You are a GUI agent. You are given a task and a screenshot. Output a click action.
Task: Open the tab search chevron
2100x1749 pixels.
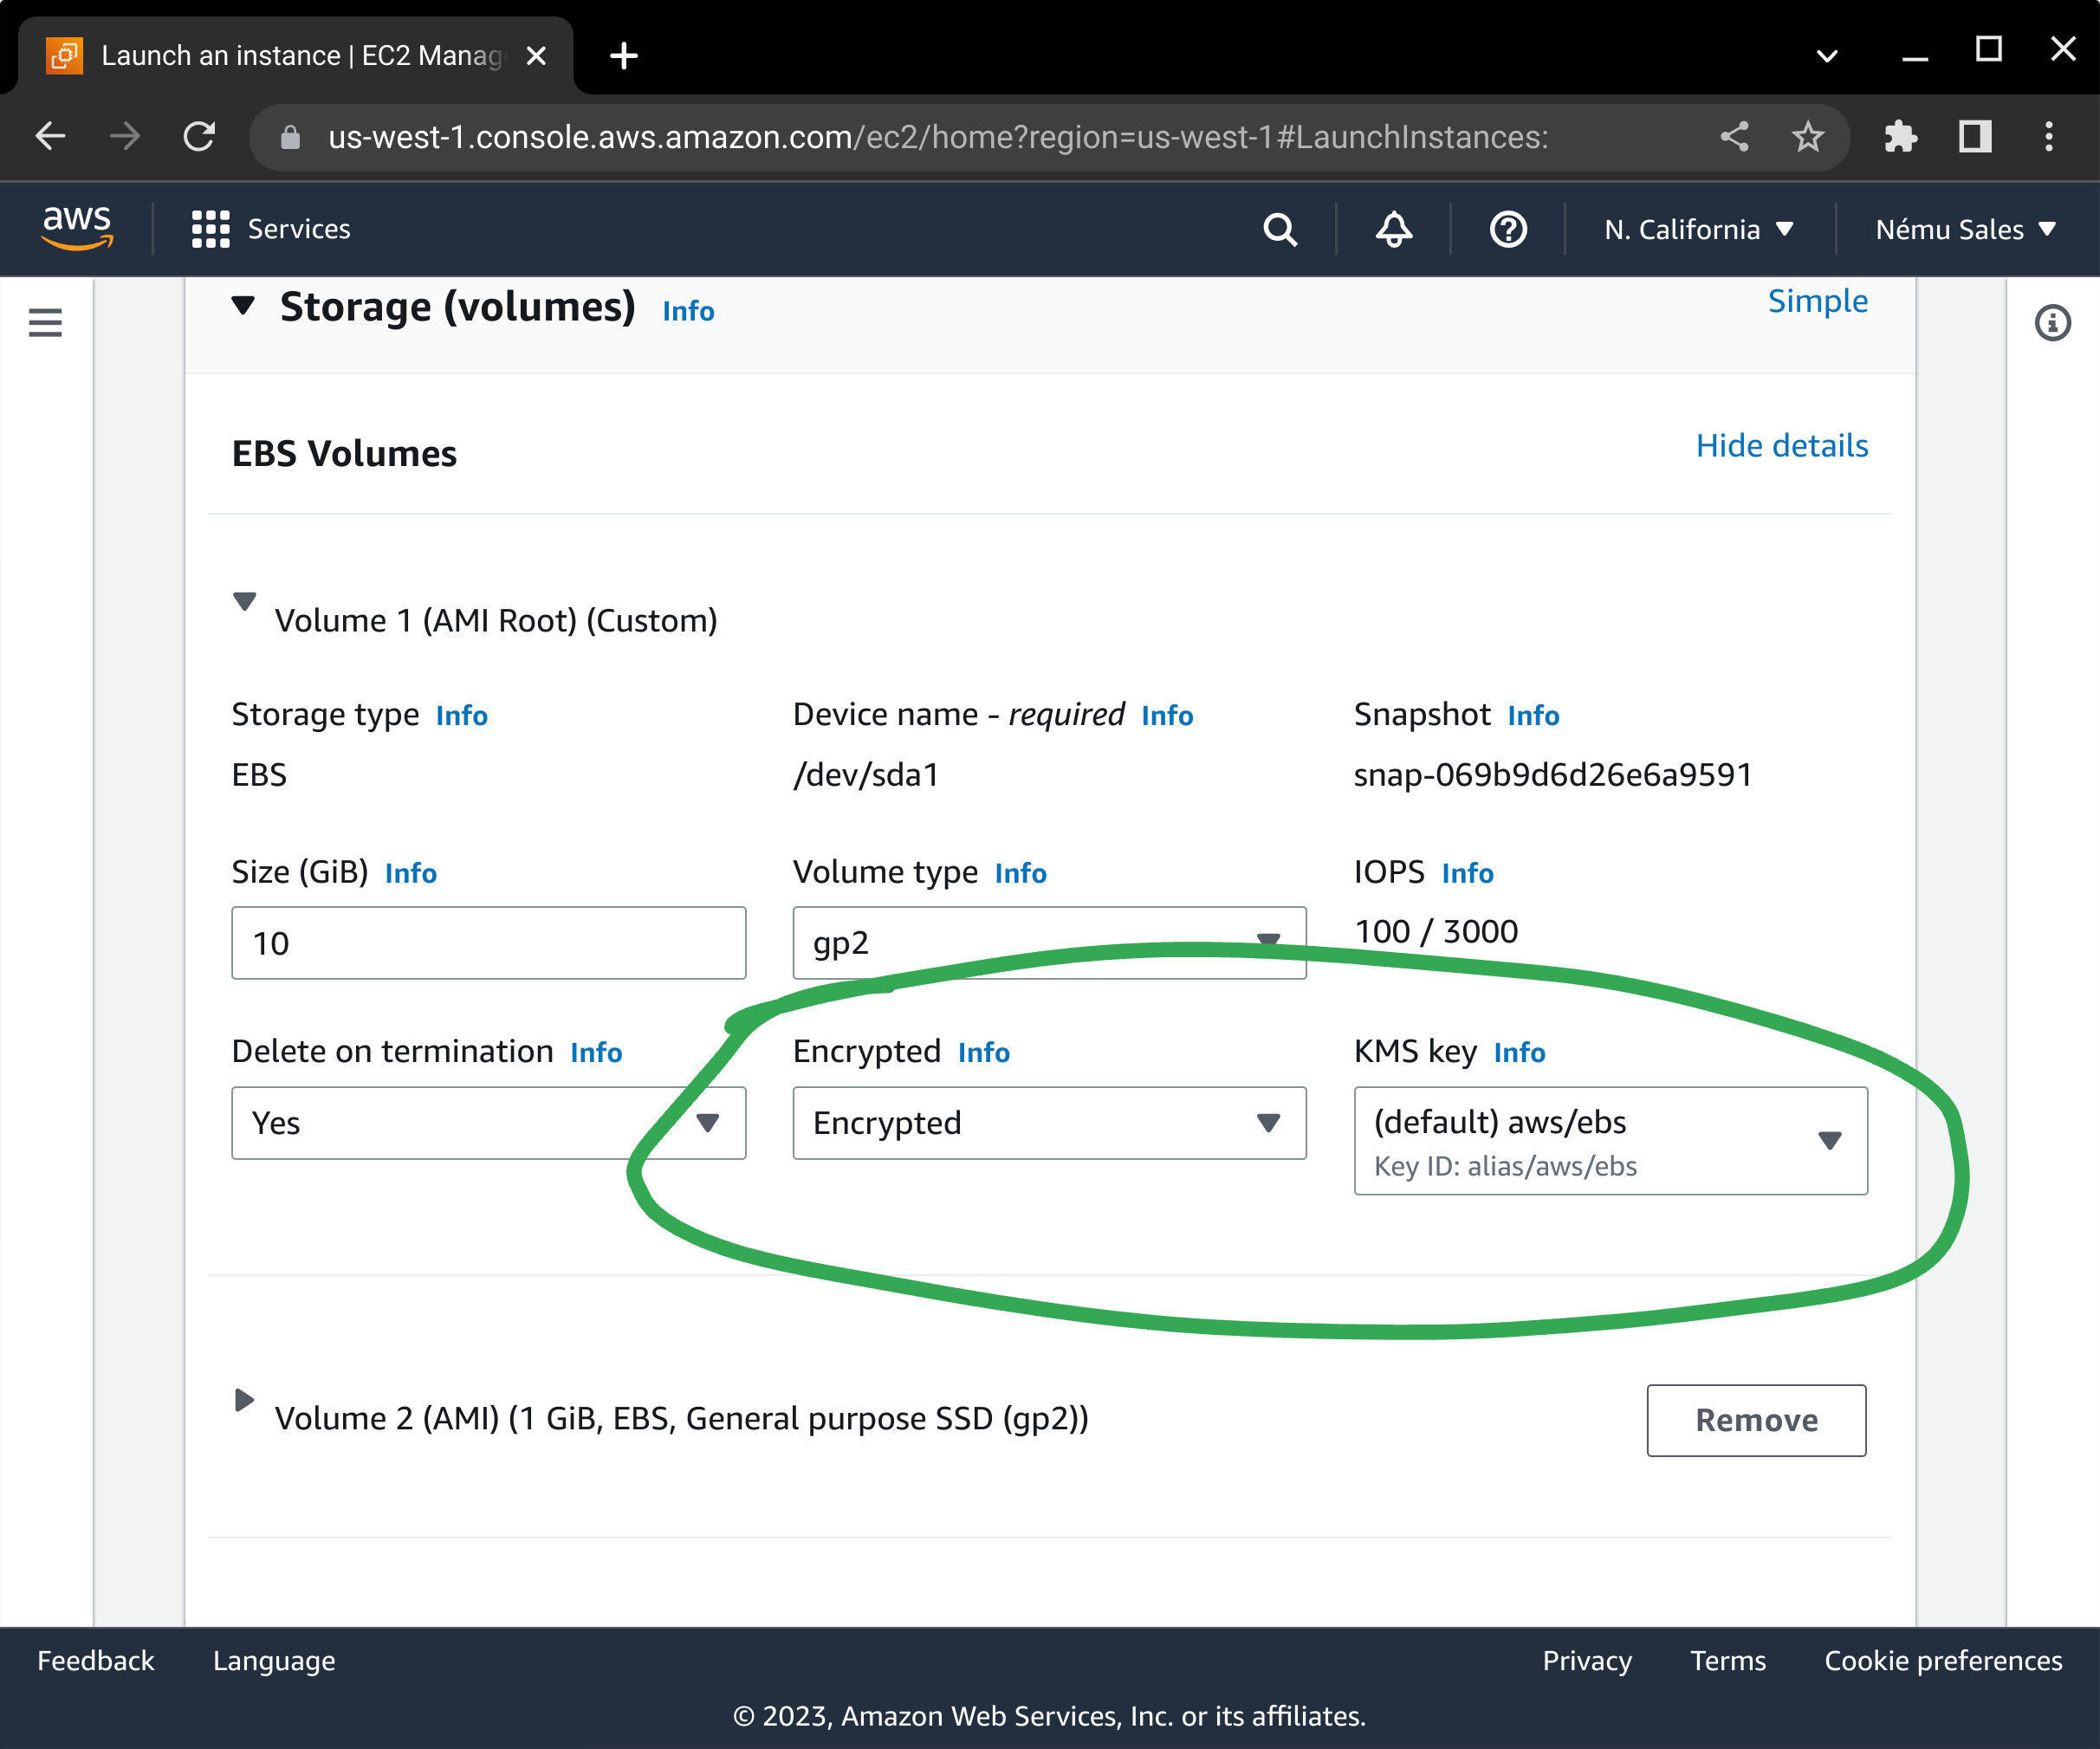pyautogui.click(x=1826, y=56)
